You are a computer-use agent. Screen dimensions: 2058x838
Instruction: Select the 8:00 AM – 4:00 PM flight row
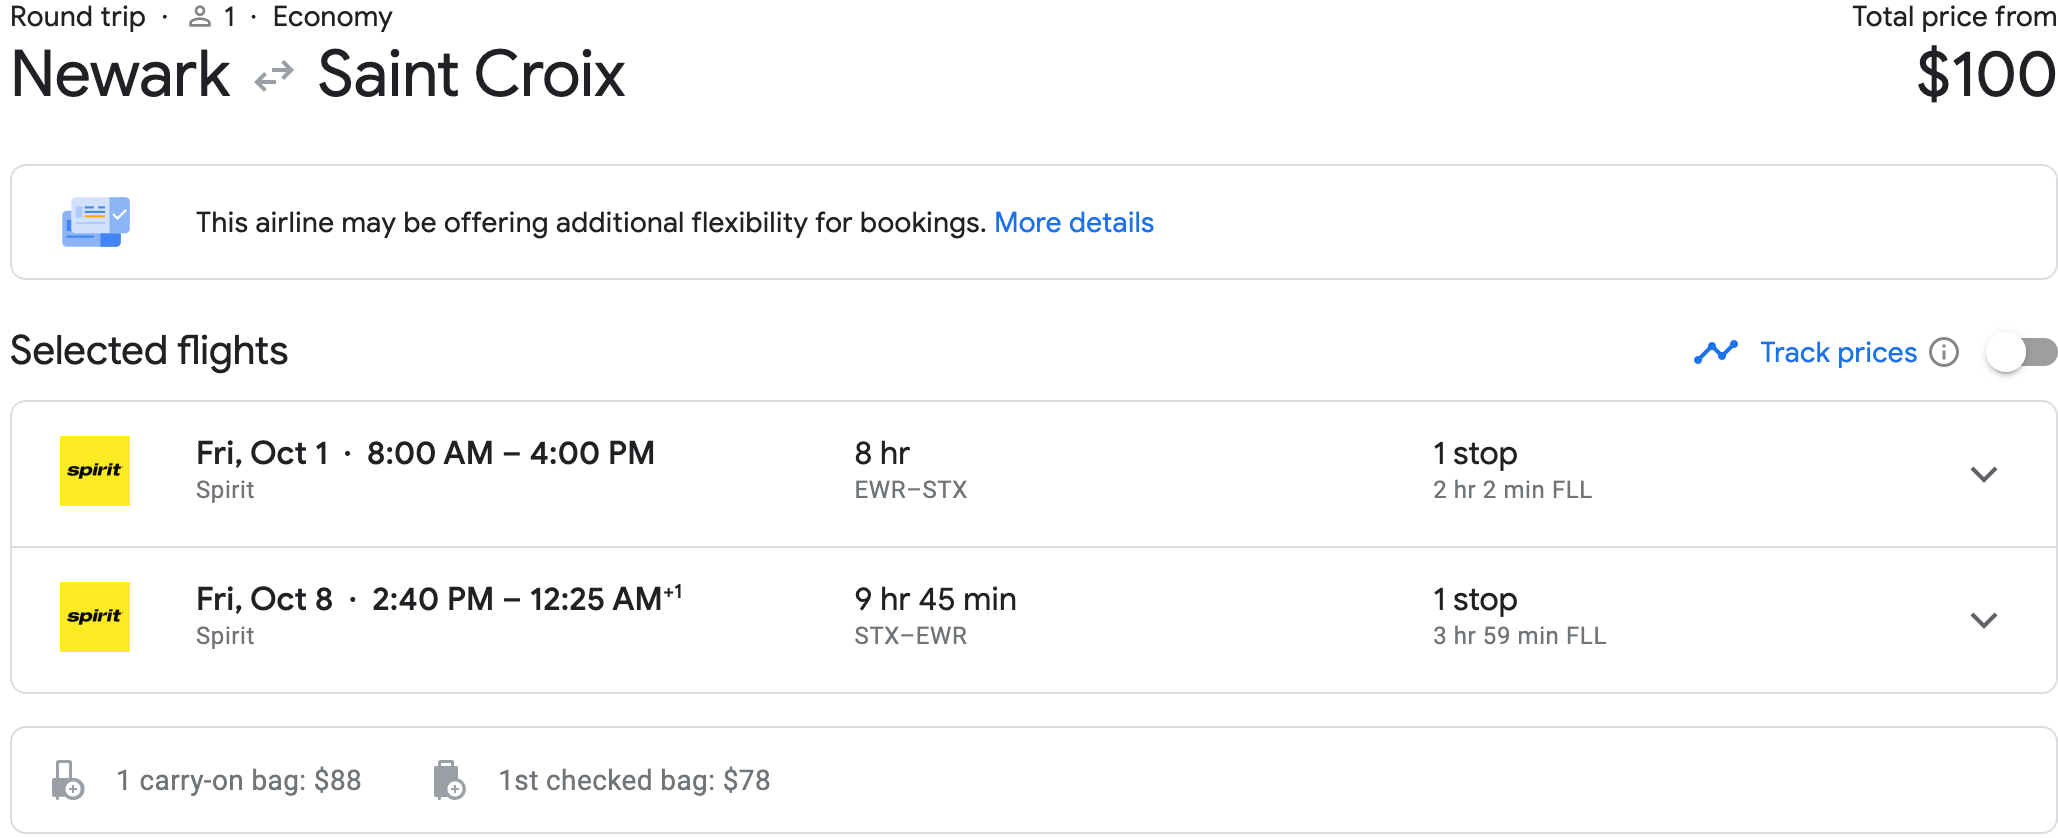(x=1034, y=474)
